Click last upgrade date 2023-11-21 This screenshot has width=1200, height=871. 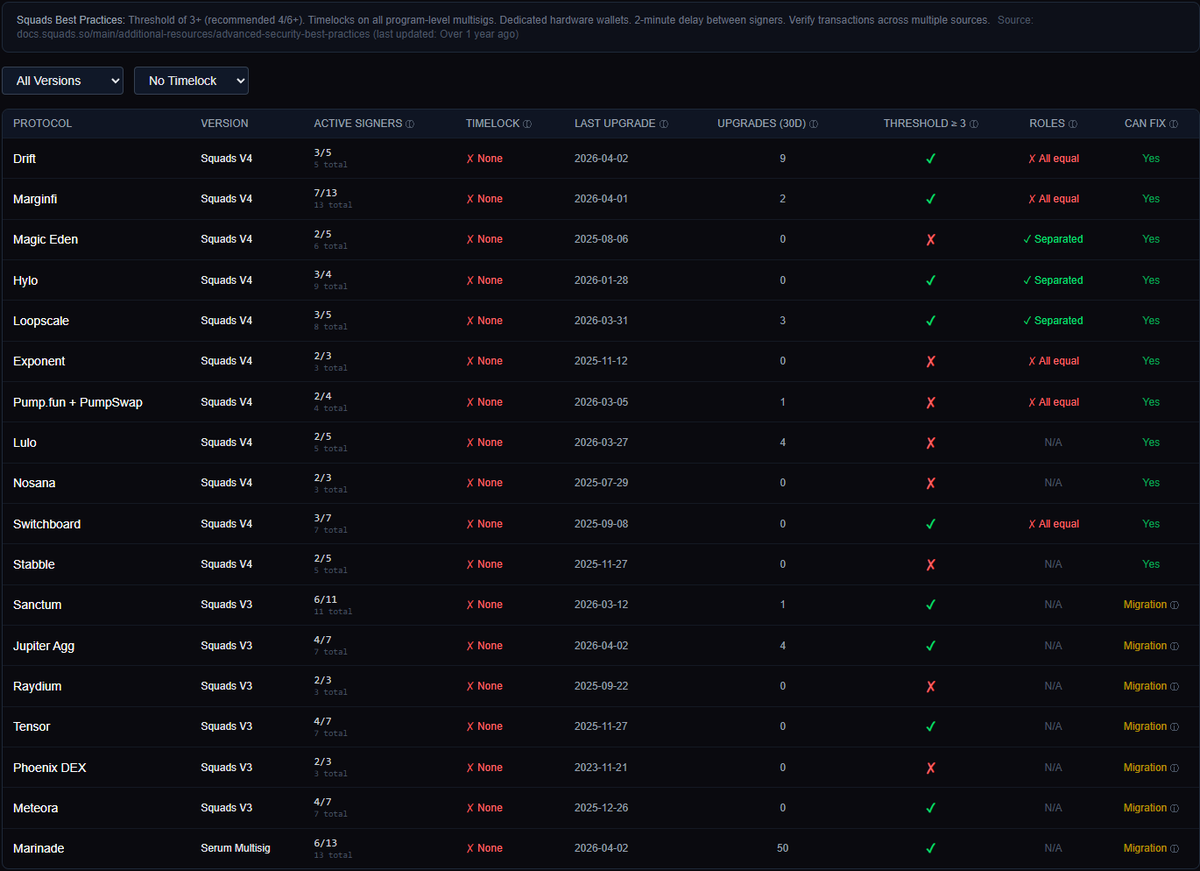[x=601, y=768]
